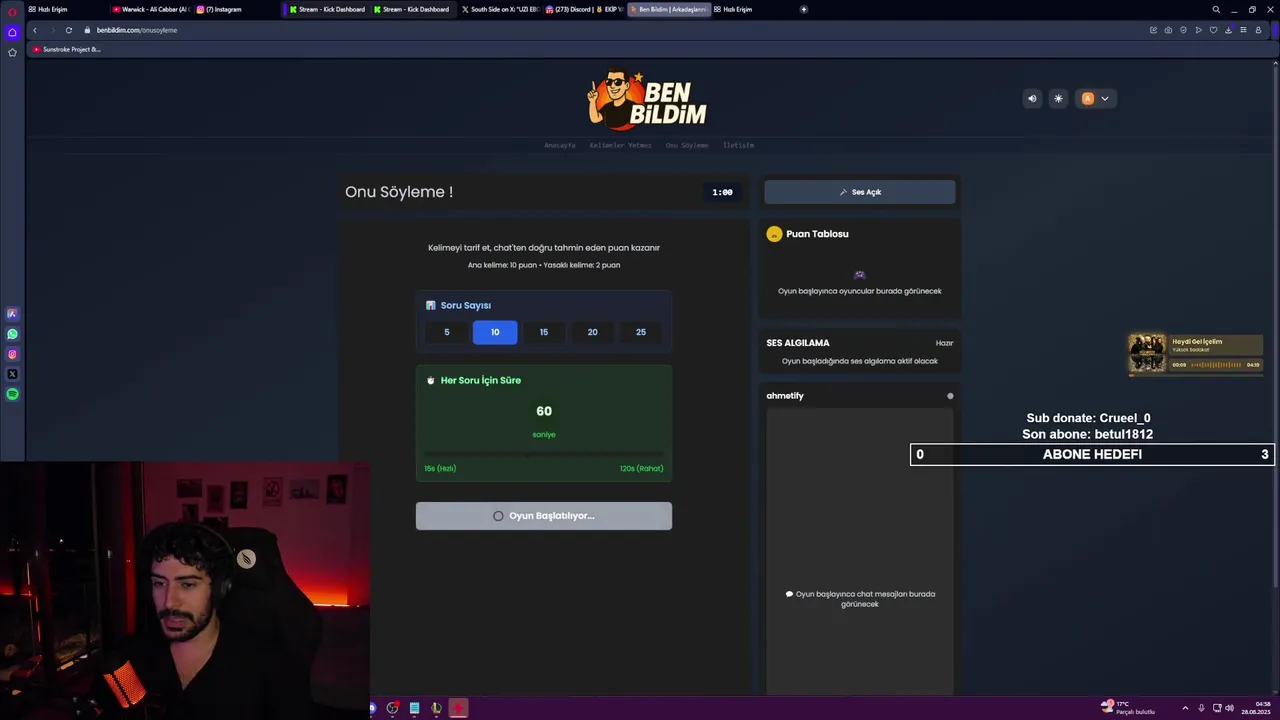Click the Ben Bildim logo
This screenshot has height=720, width=1280.
[x=647, y=100]
